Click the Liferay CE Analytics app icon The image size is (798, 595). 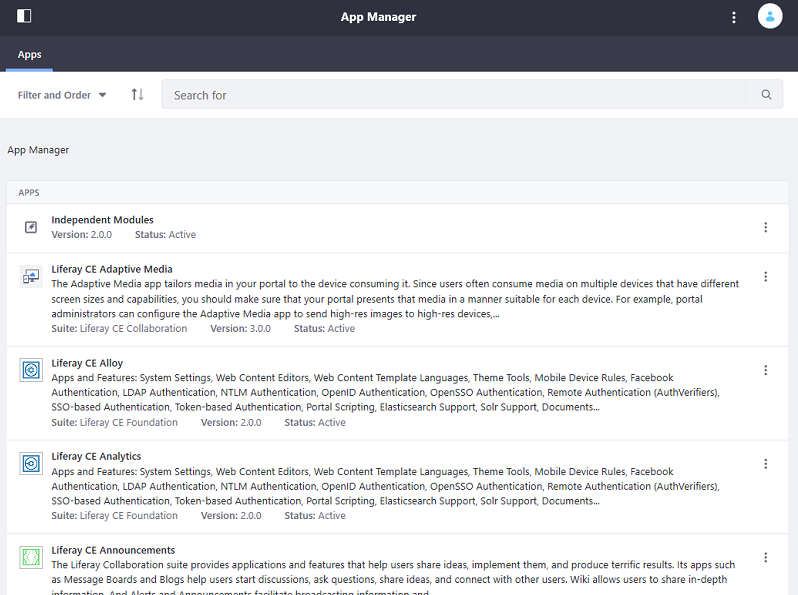pyautogui.click(x=31, y=464)
